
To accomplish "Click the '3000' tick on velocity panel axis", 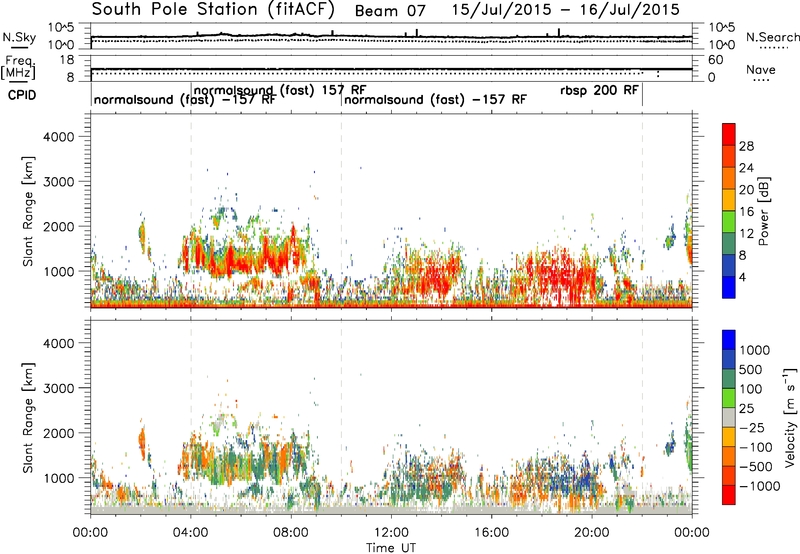I will [x=58, y=388].
